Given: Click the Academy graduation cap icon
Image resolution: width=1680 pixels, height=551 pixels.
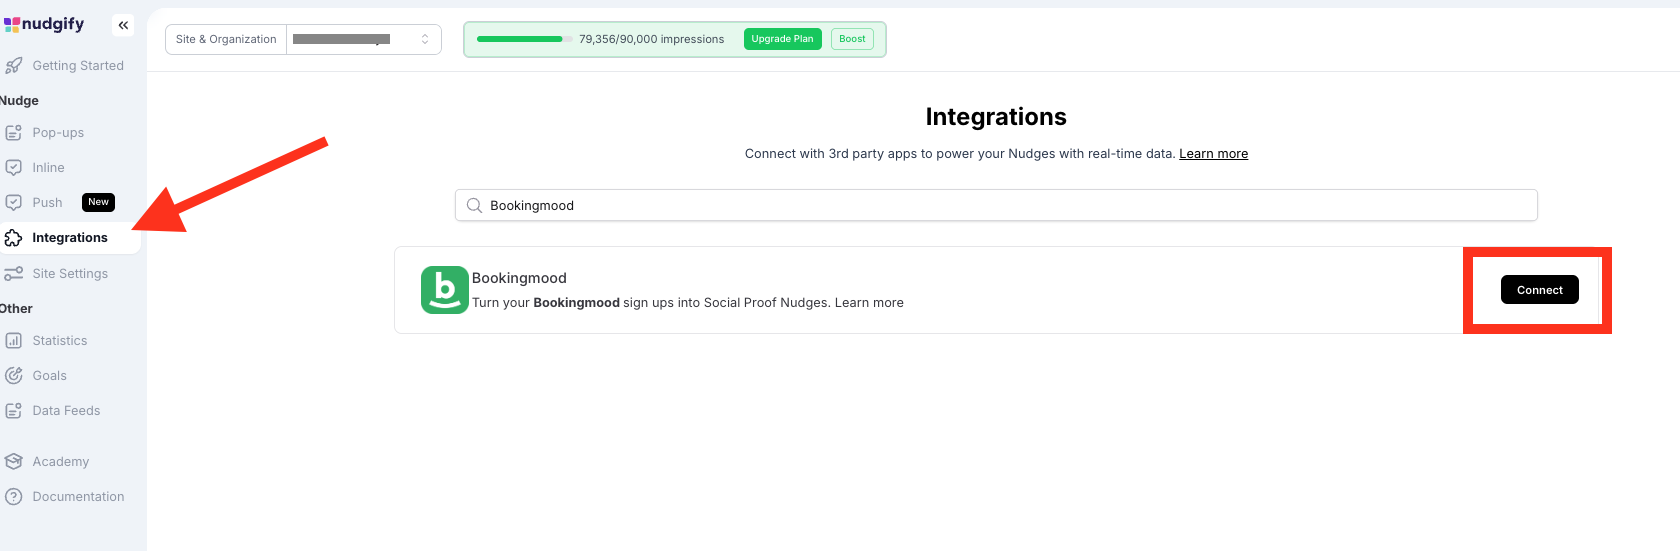Looking at the screenshot, I should (14, 462).
